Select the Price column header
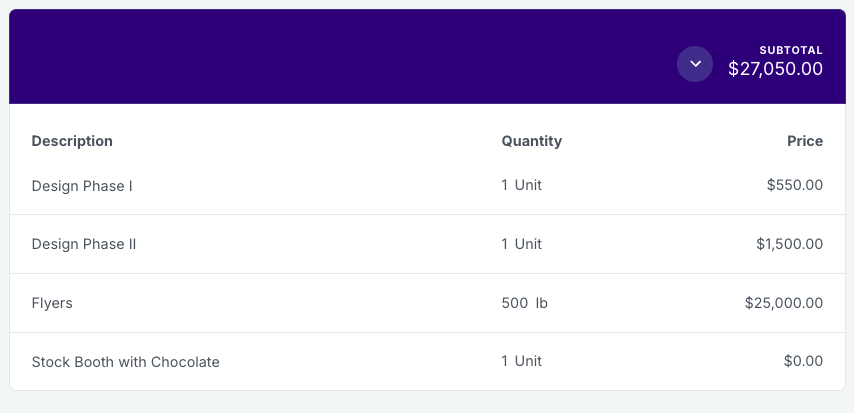Viewport: 854px width, 413px height. click(805, 141)
